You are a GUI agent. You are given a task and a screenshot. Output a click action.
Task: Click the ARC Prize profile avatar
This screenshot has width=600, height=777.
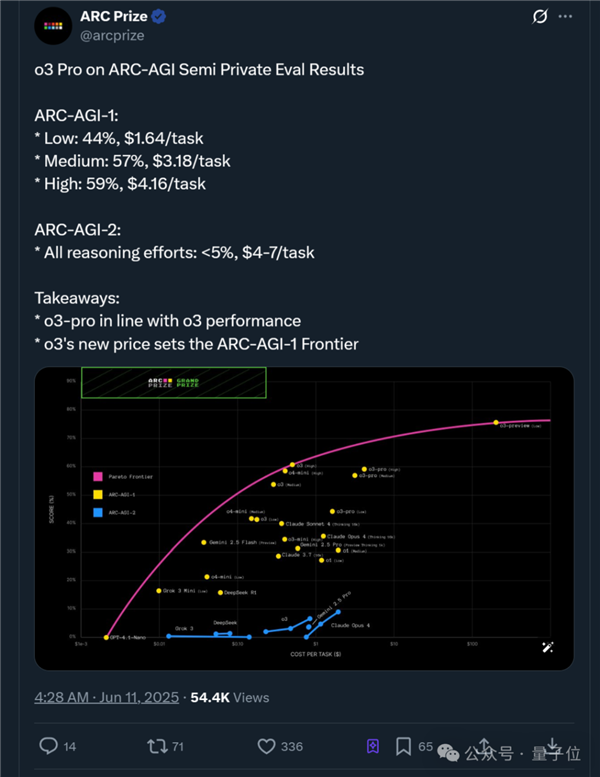[53, 25]
